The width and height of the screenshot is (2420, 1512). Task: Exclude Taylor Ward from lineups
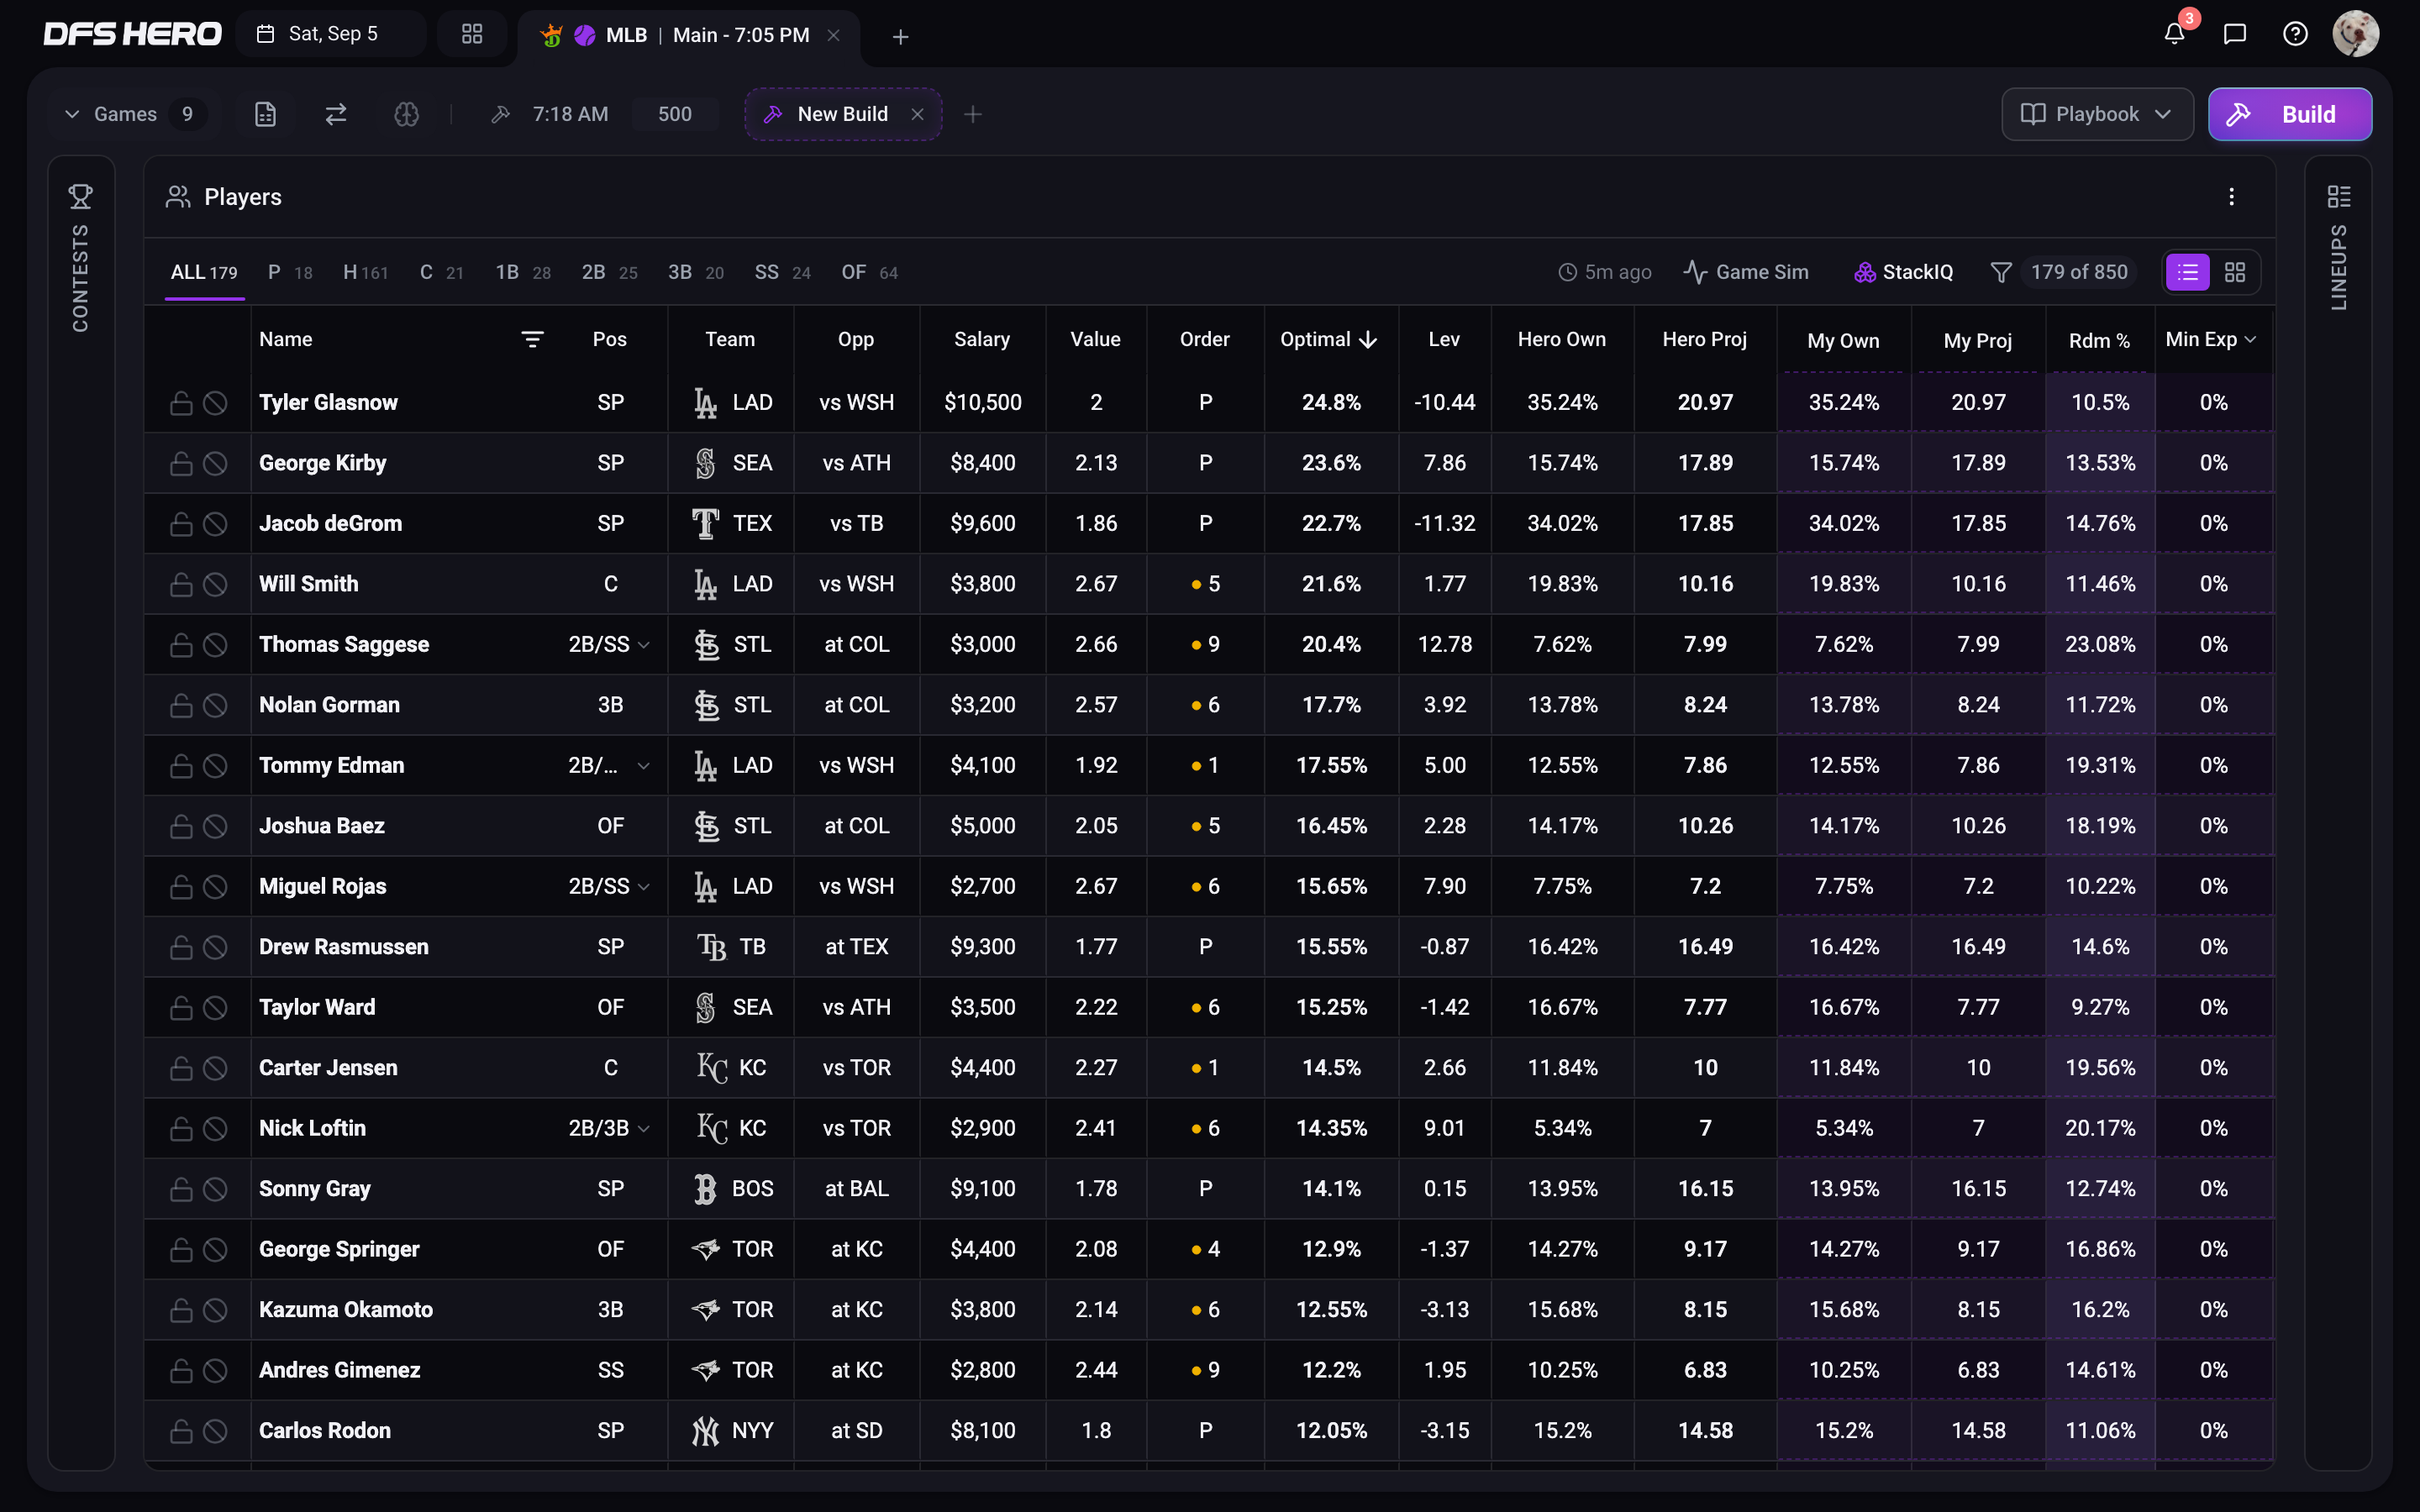click(x=215, y=1007)
